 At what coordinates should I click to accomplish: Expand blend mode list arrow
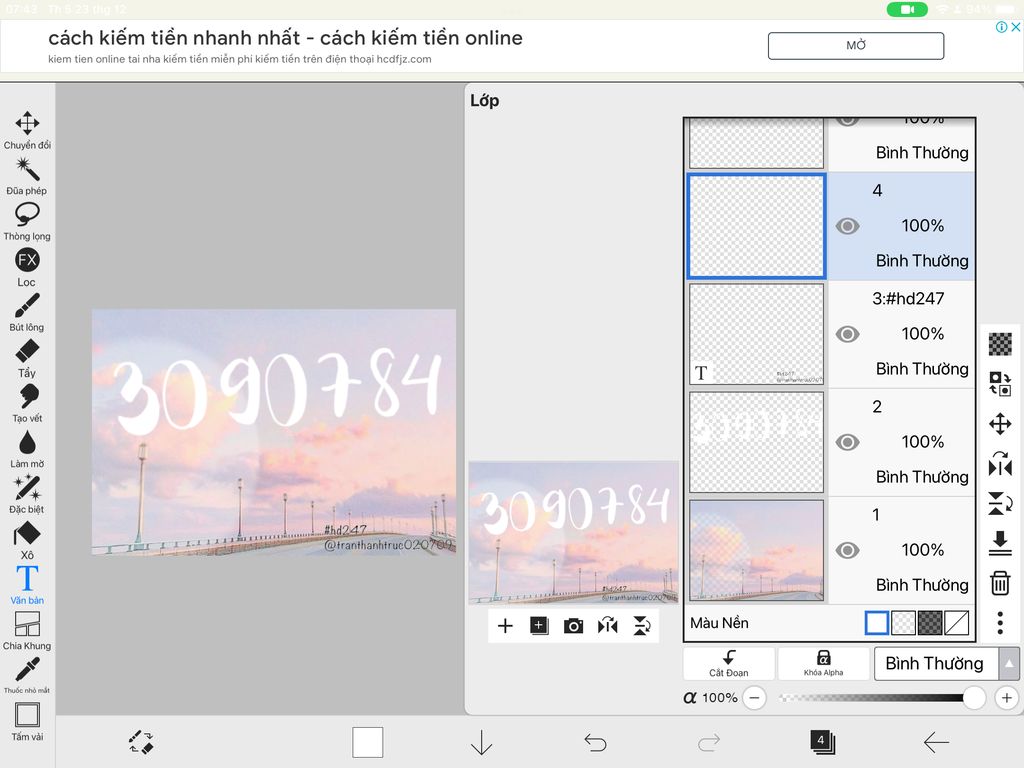(x=1009, y=664)
